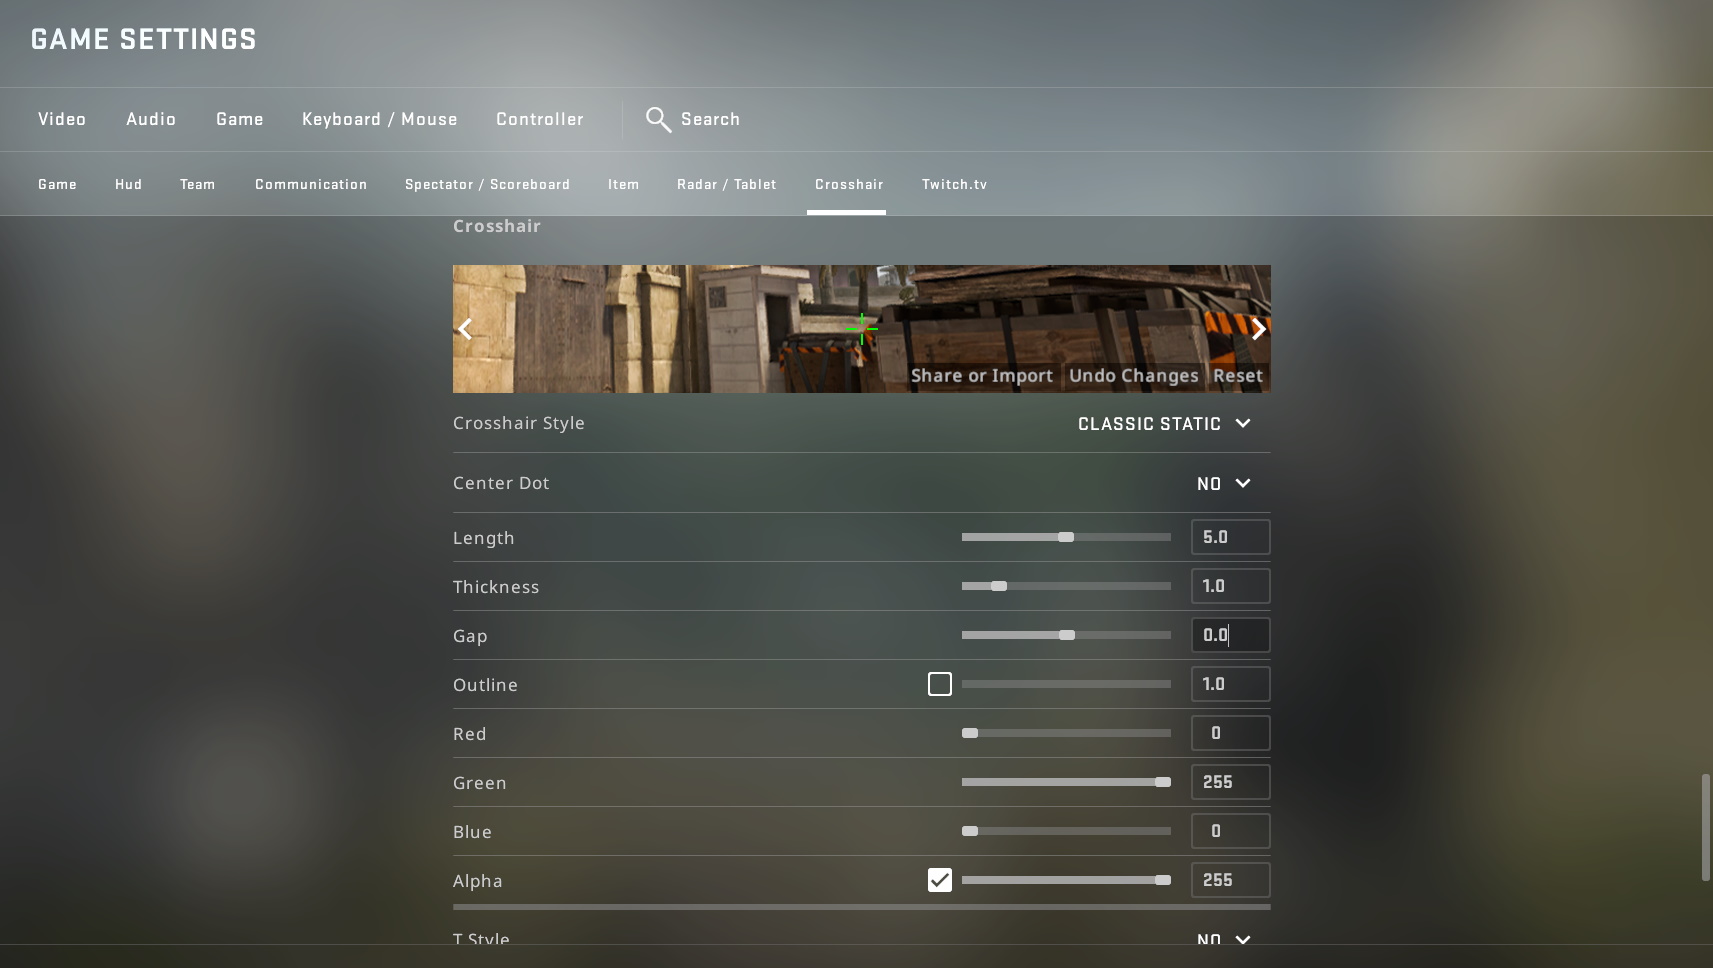This screenshot has height=968, width=1713.
Task: Enable the Outline checkbox
Action: click(x=940, y=684)
